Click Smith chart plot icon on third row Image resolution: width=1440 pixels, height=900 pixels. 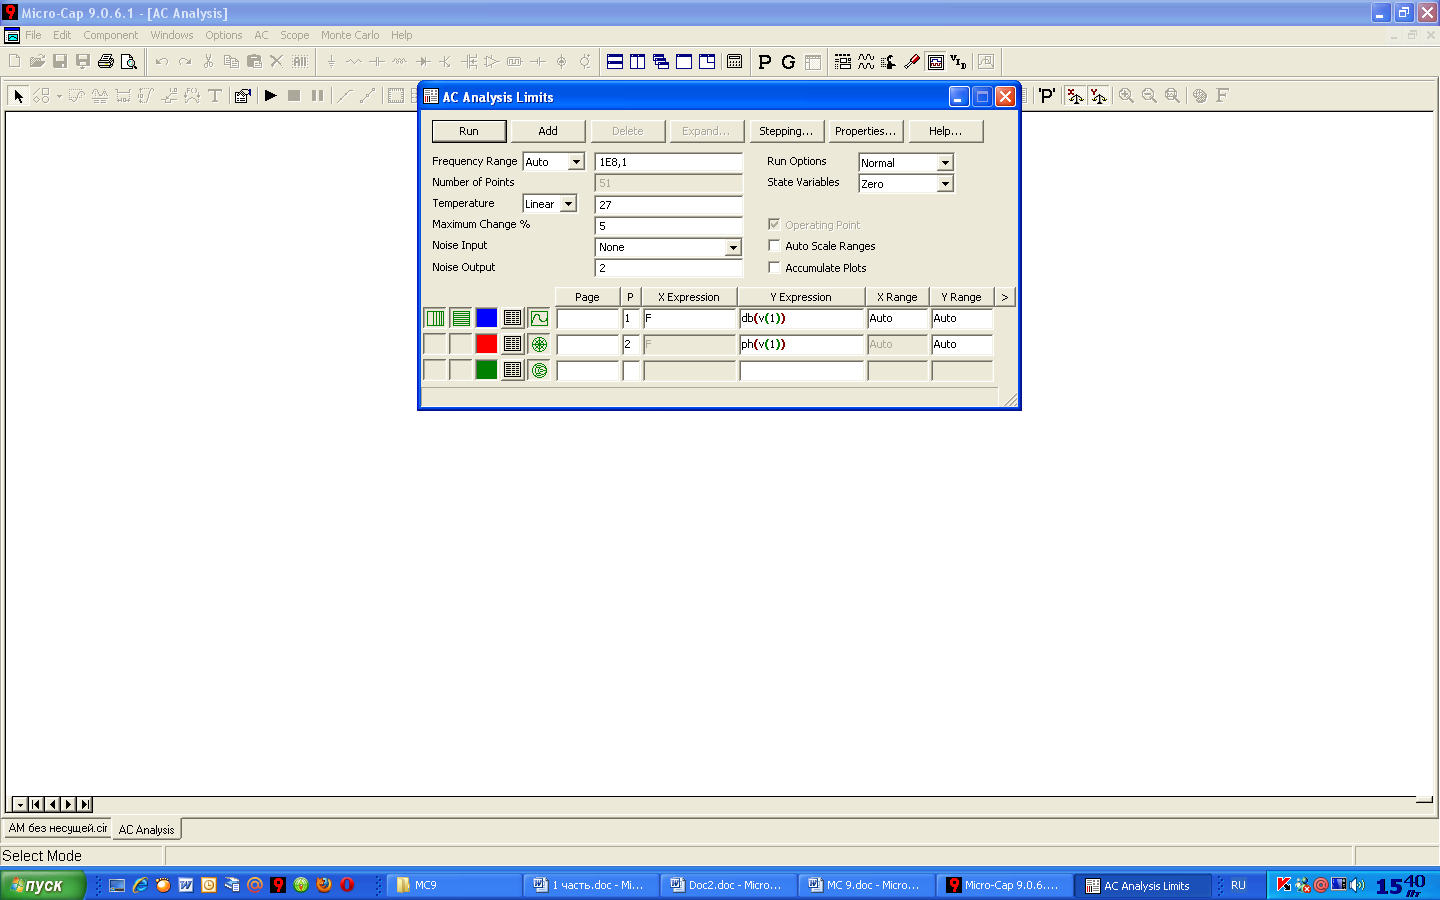pos(539,370)
